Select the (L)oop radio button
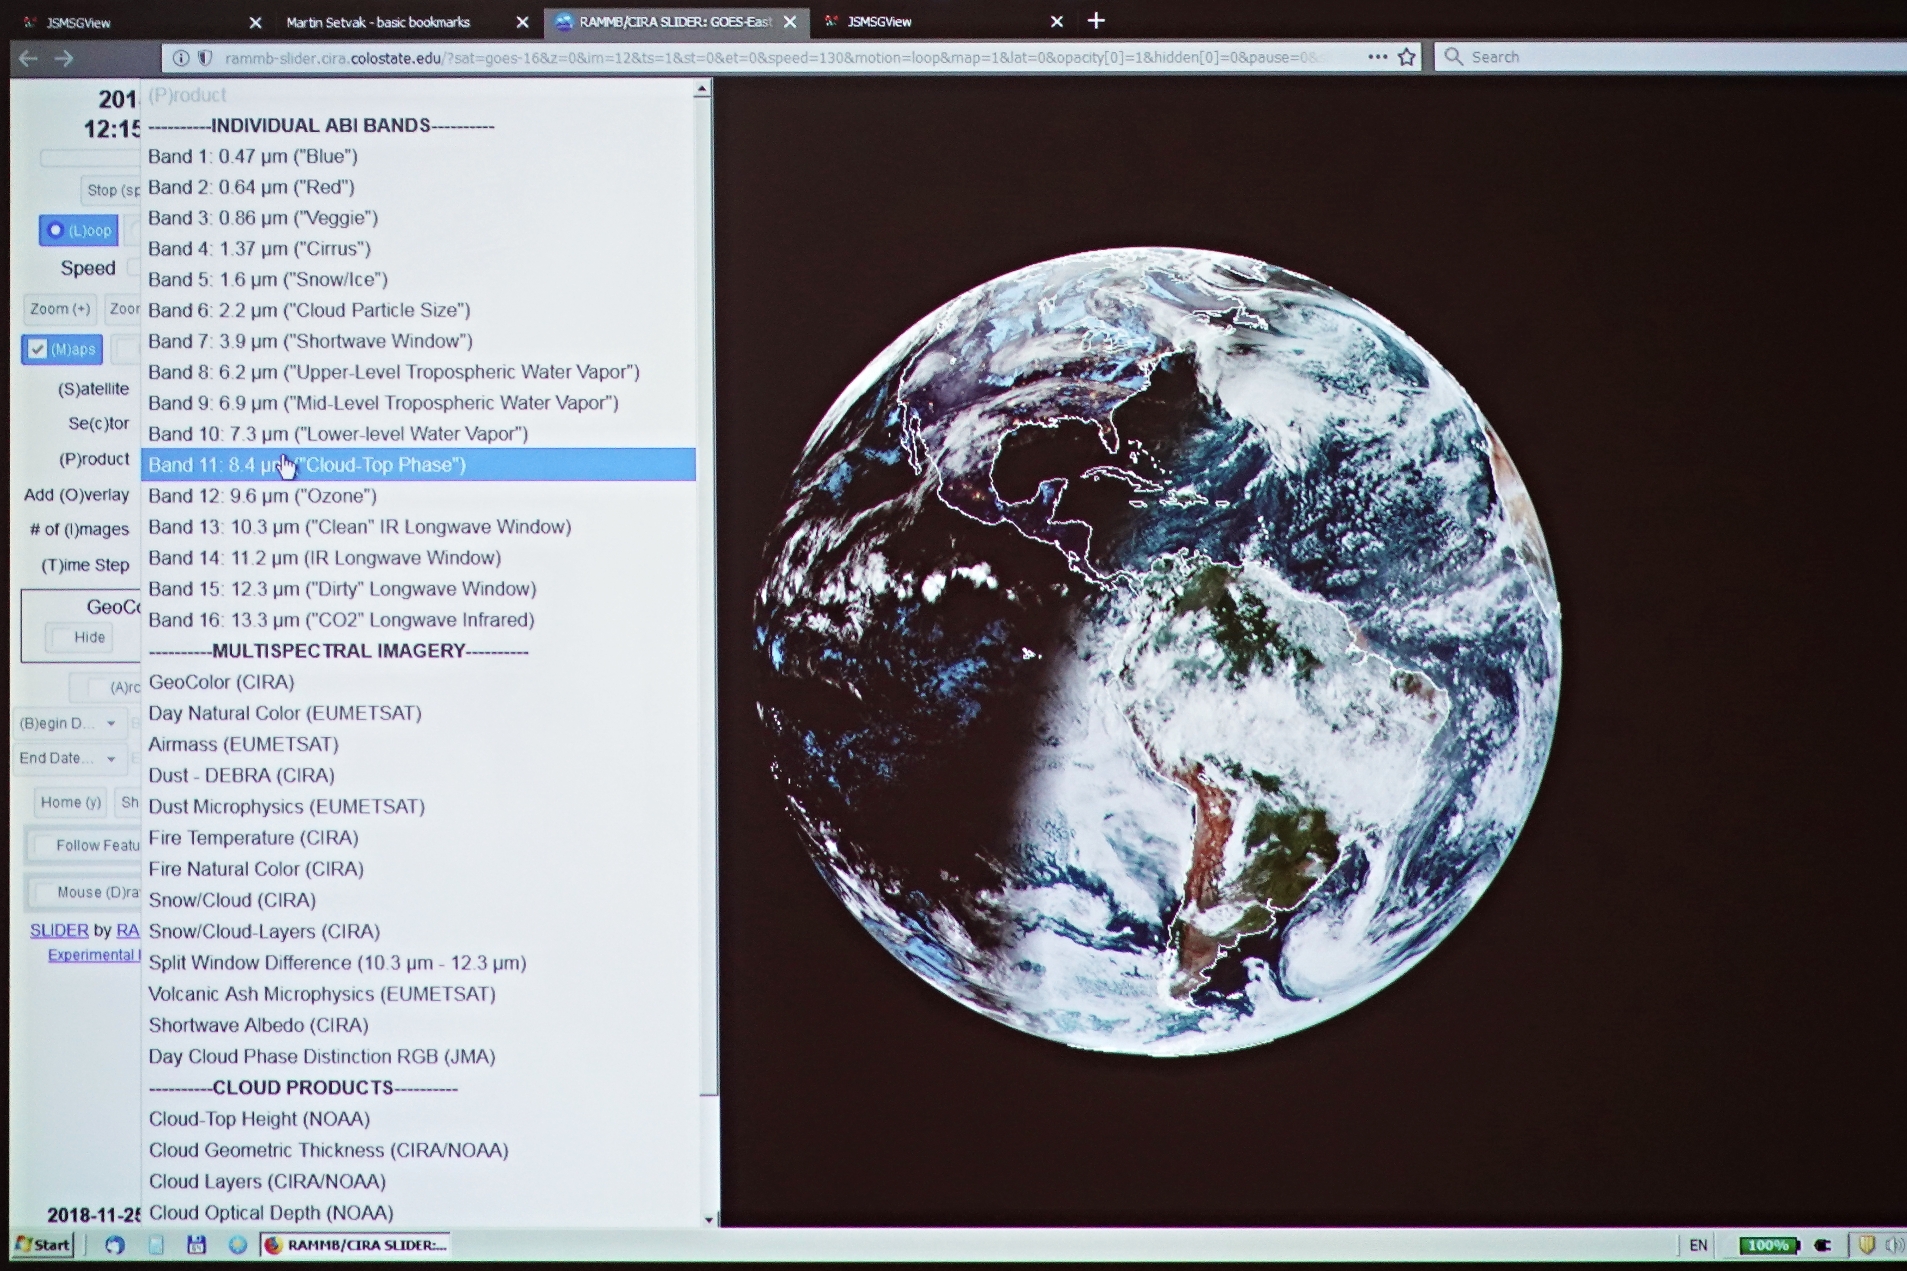Viewport: 1907px width, 1271px height. tap(56, 230)
